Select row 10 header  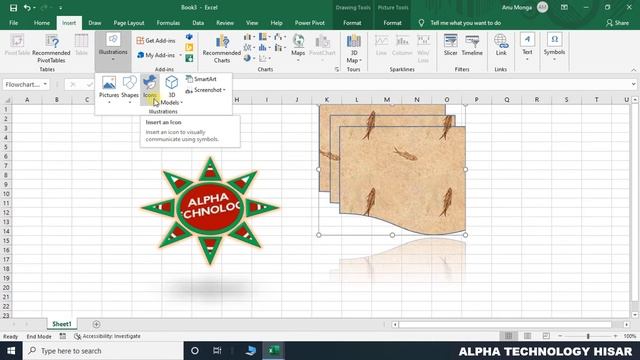pyautogui.click(x=6, y=194)
